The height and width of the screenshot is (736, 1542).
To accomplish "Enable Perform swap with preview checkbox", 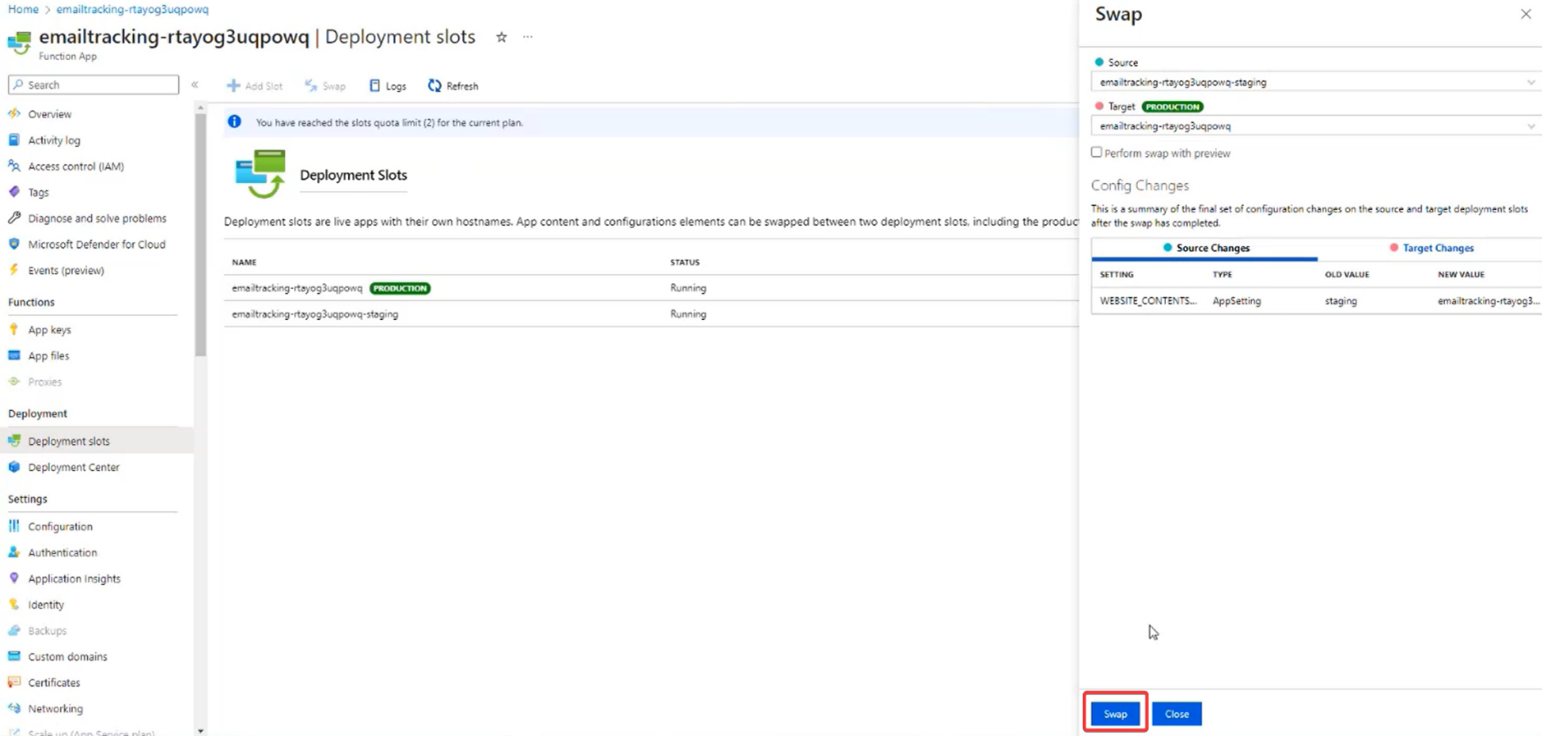I will point(1097,152).
